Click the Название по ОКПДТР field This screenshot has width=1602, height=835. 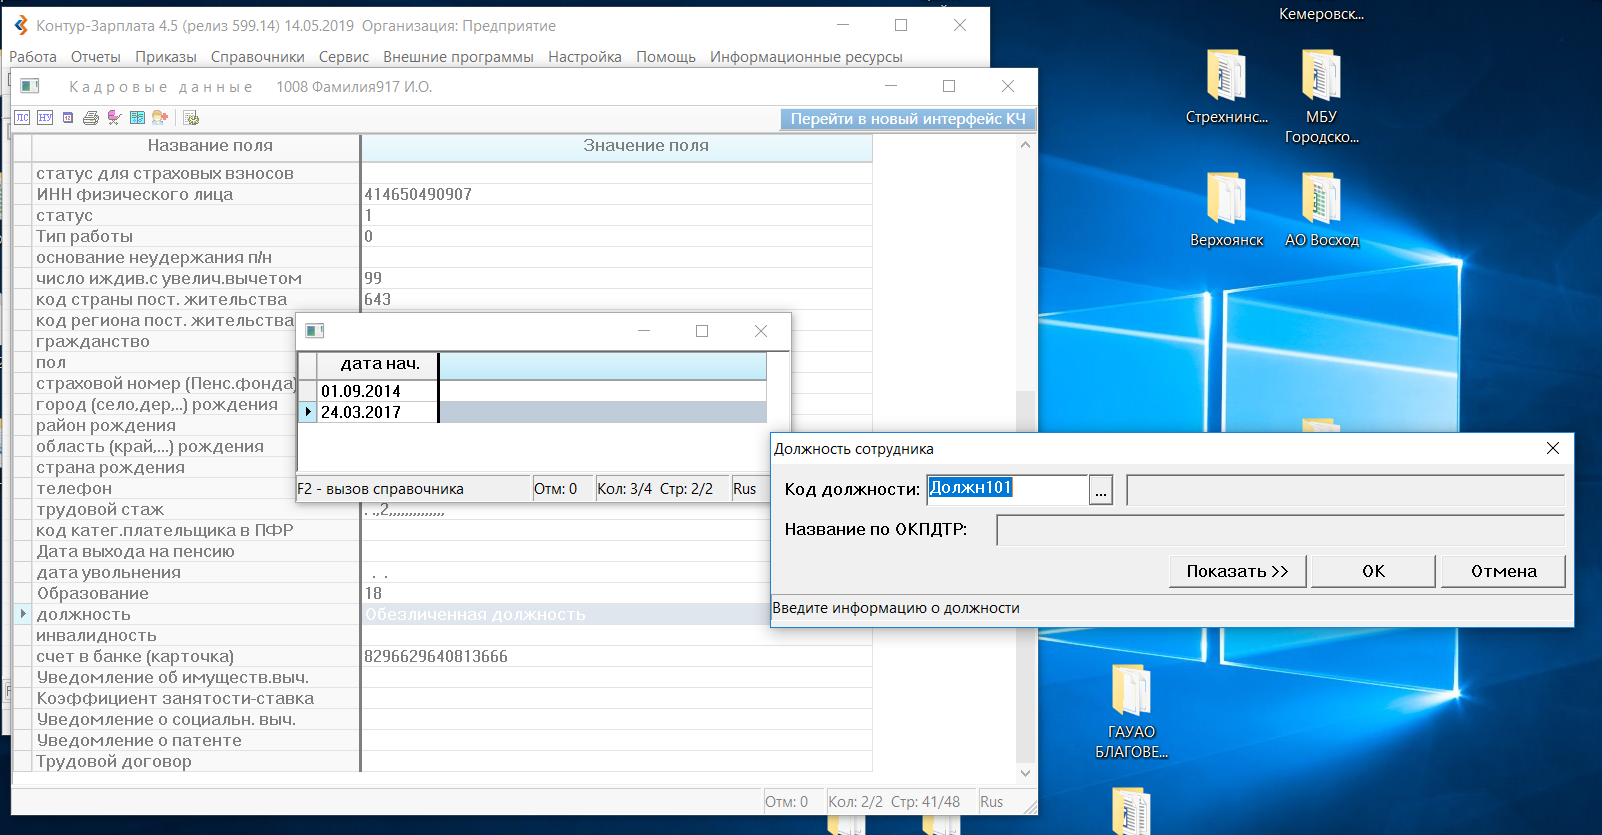tap(1280, 530)
